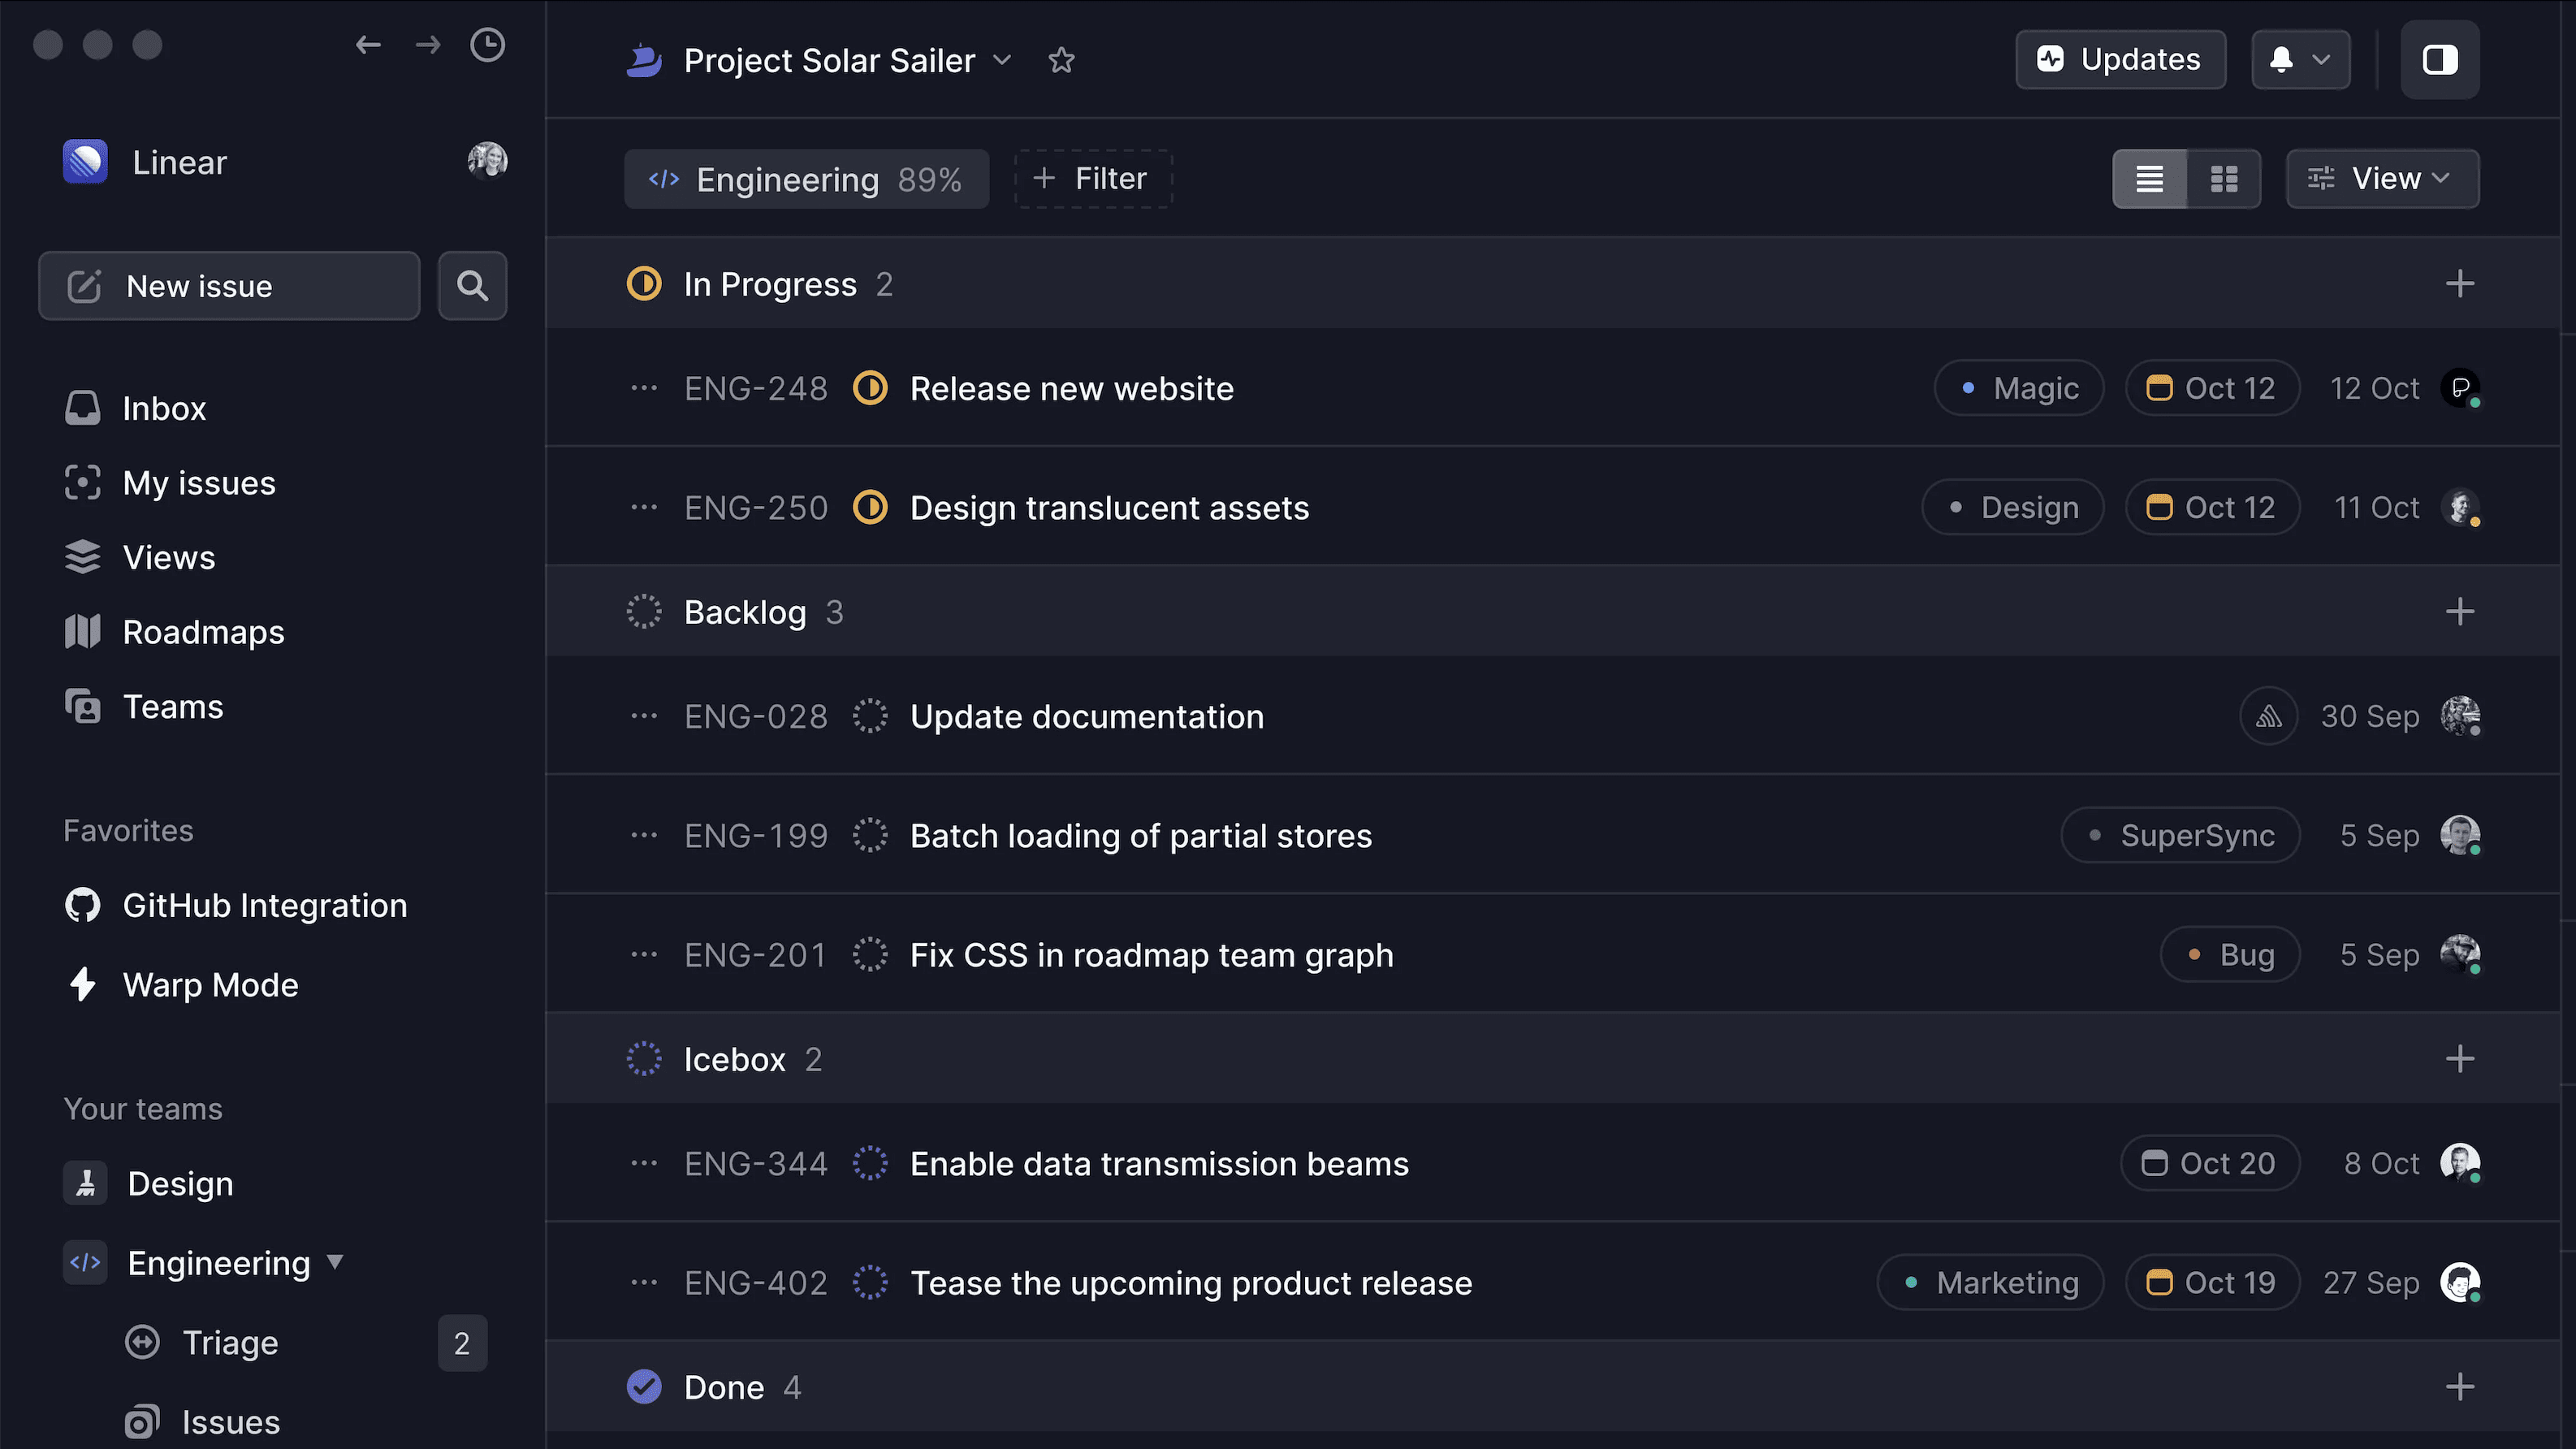2576x1449 pixels.
Task: Switch to board grid layout view
Action: pos(2224,179)
